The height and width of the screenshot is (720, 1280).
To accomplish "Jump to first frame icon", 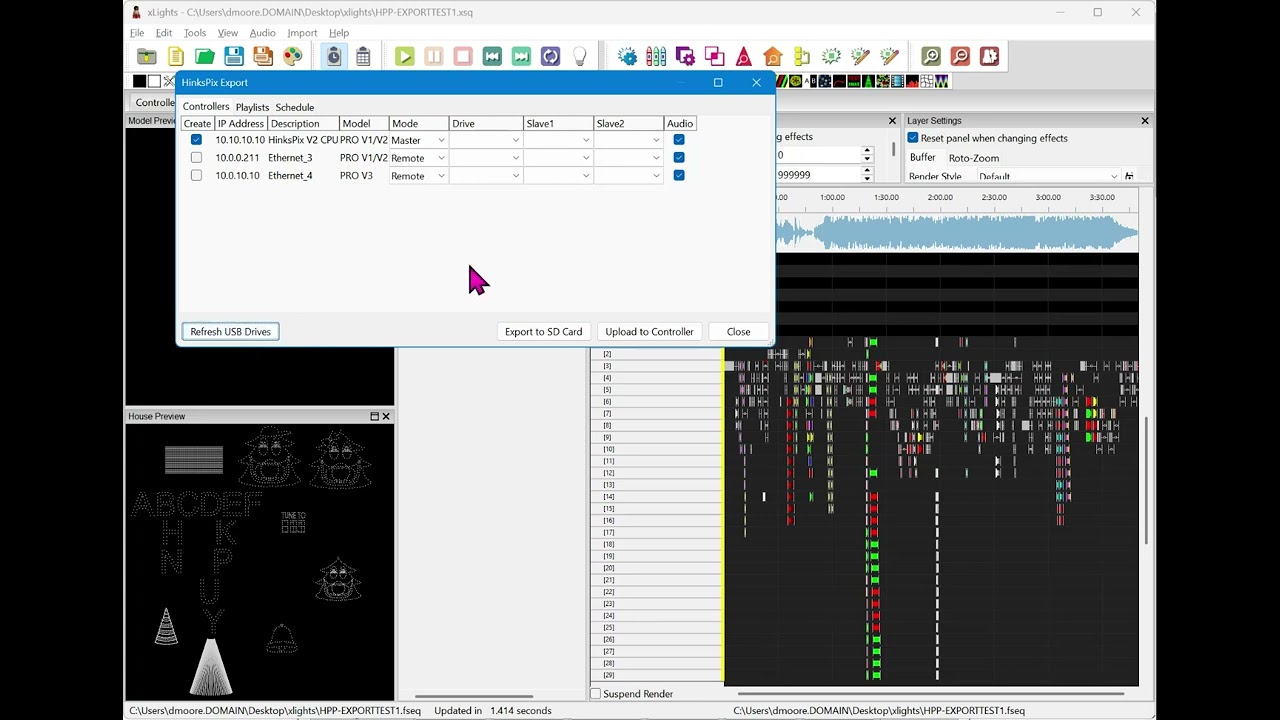I will 492,57.
